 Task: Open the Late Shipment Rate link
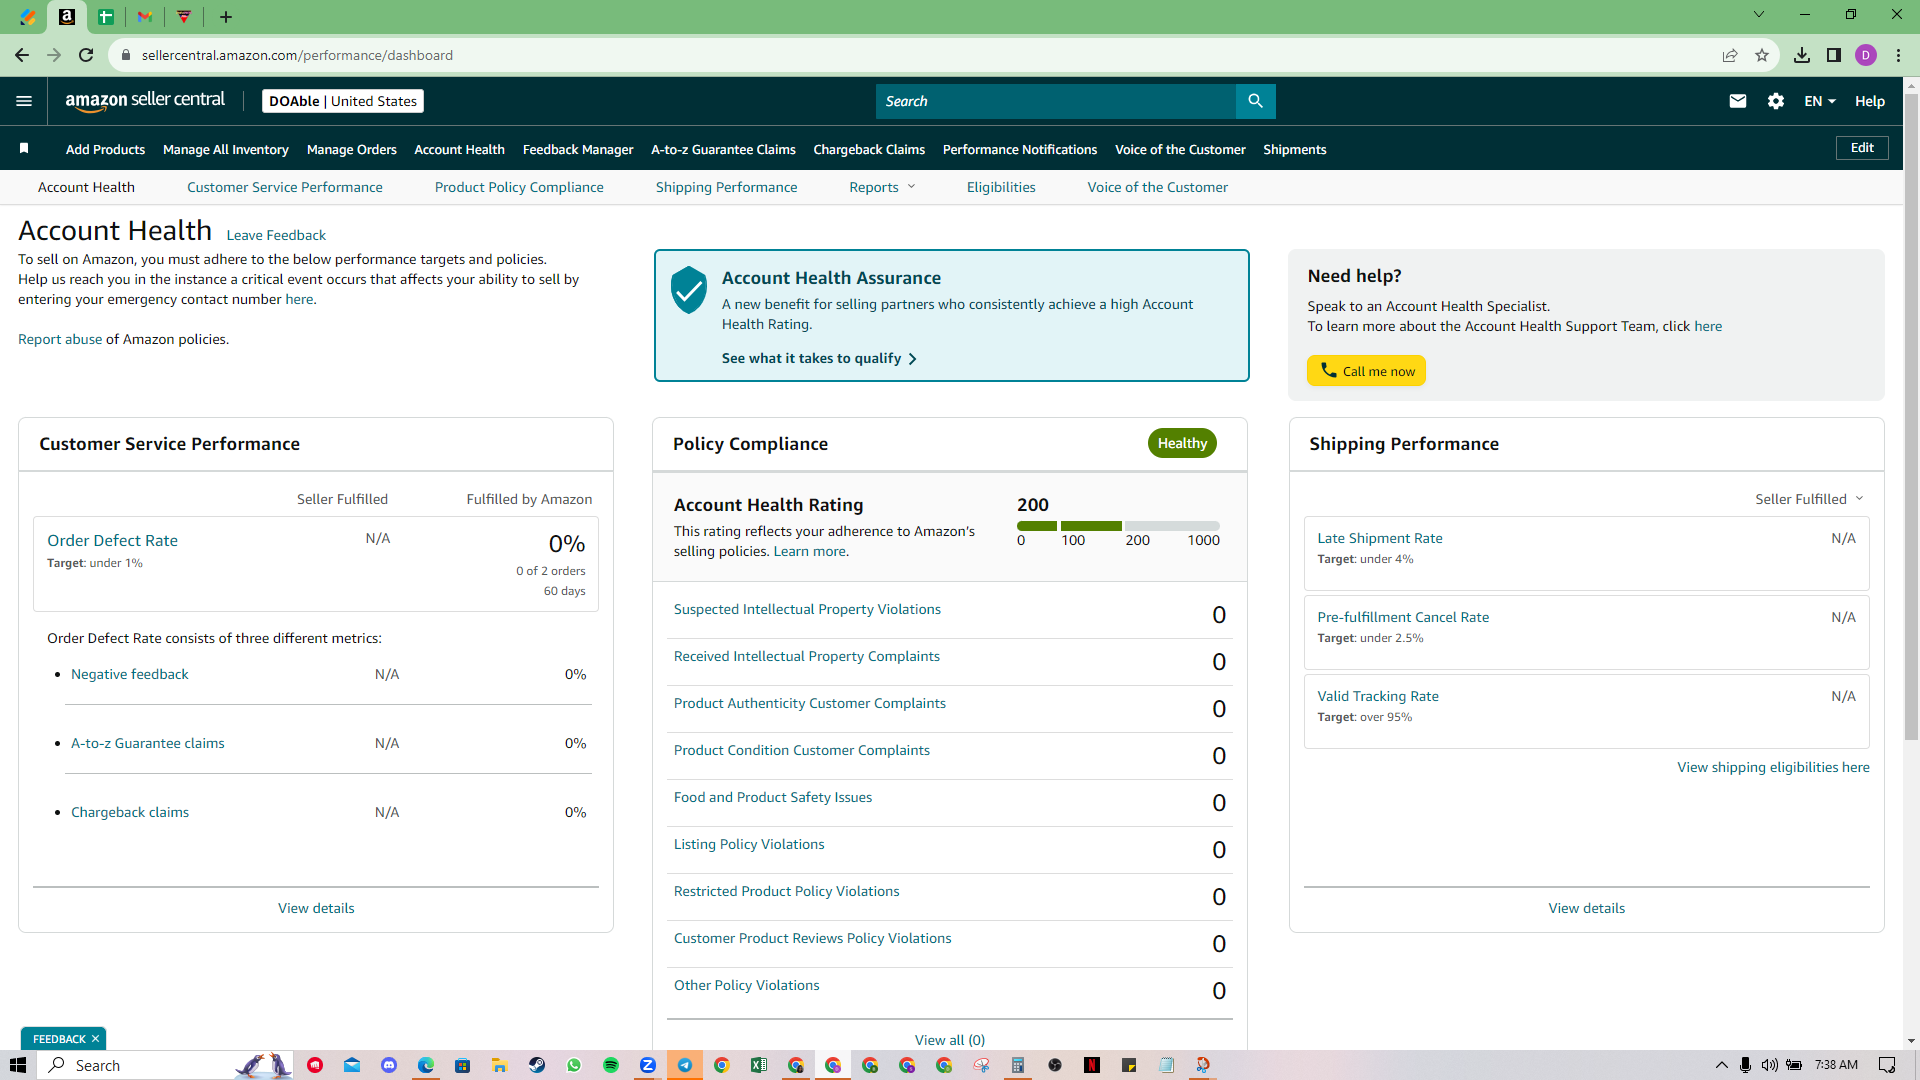click(x=1380, y=538)
